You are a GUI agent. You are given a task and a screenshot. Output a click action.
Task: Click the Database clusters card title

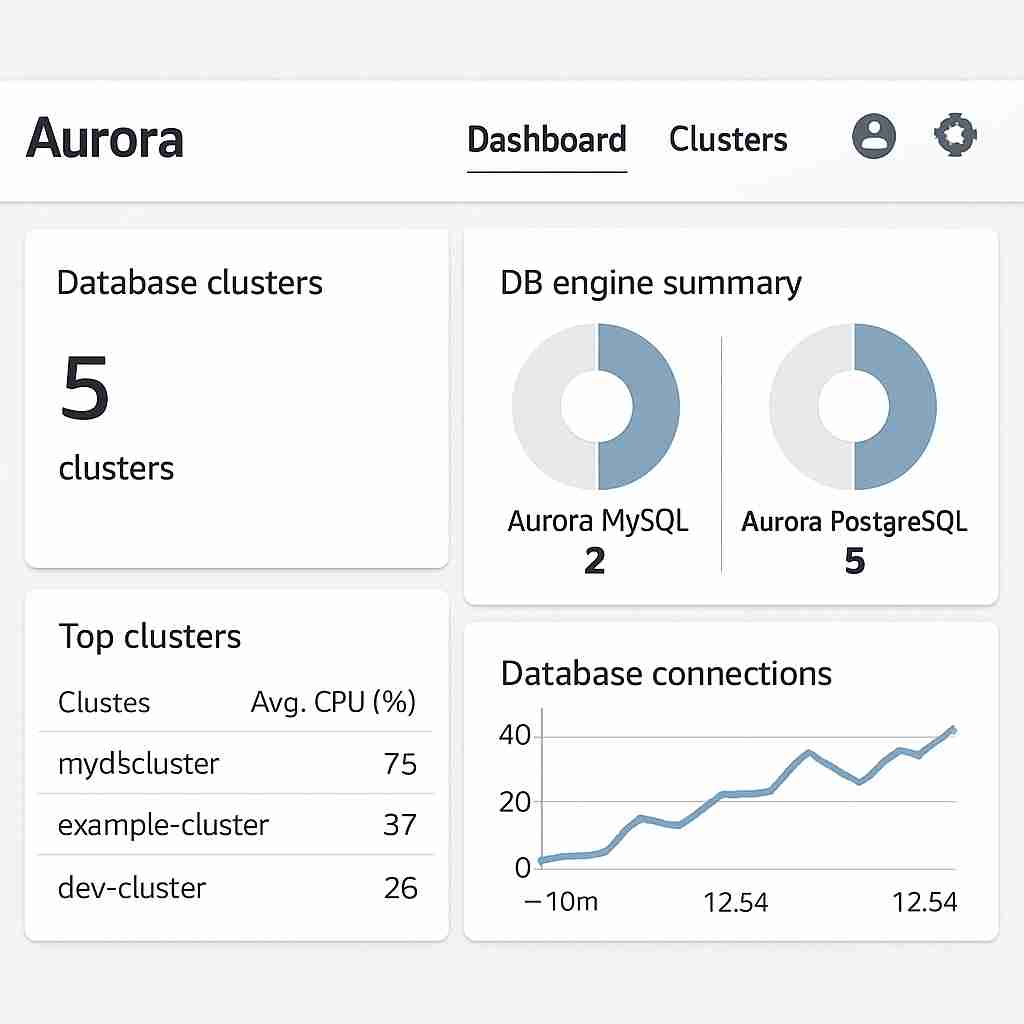tap(190, 283)
